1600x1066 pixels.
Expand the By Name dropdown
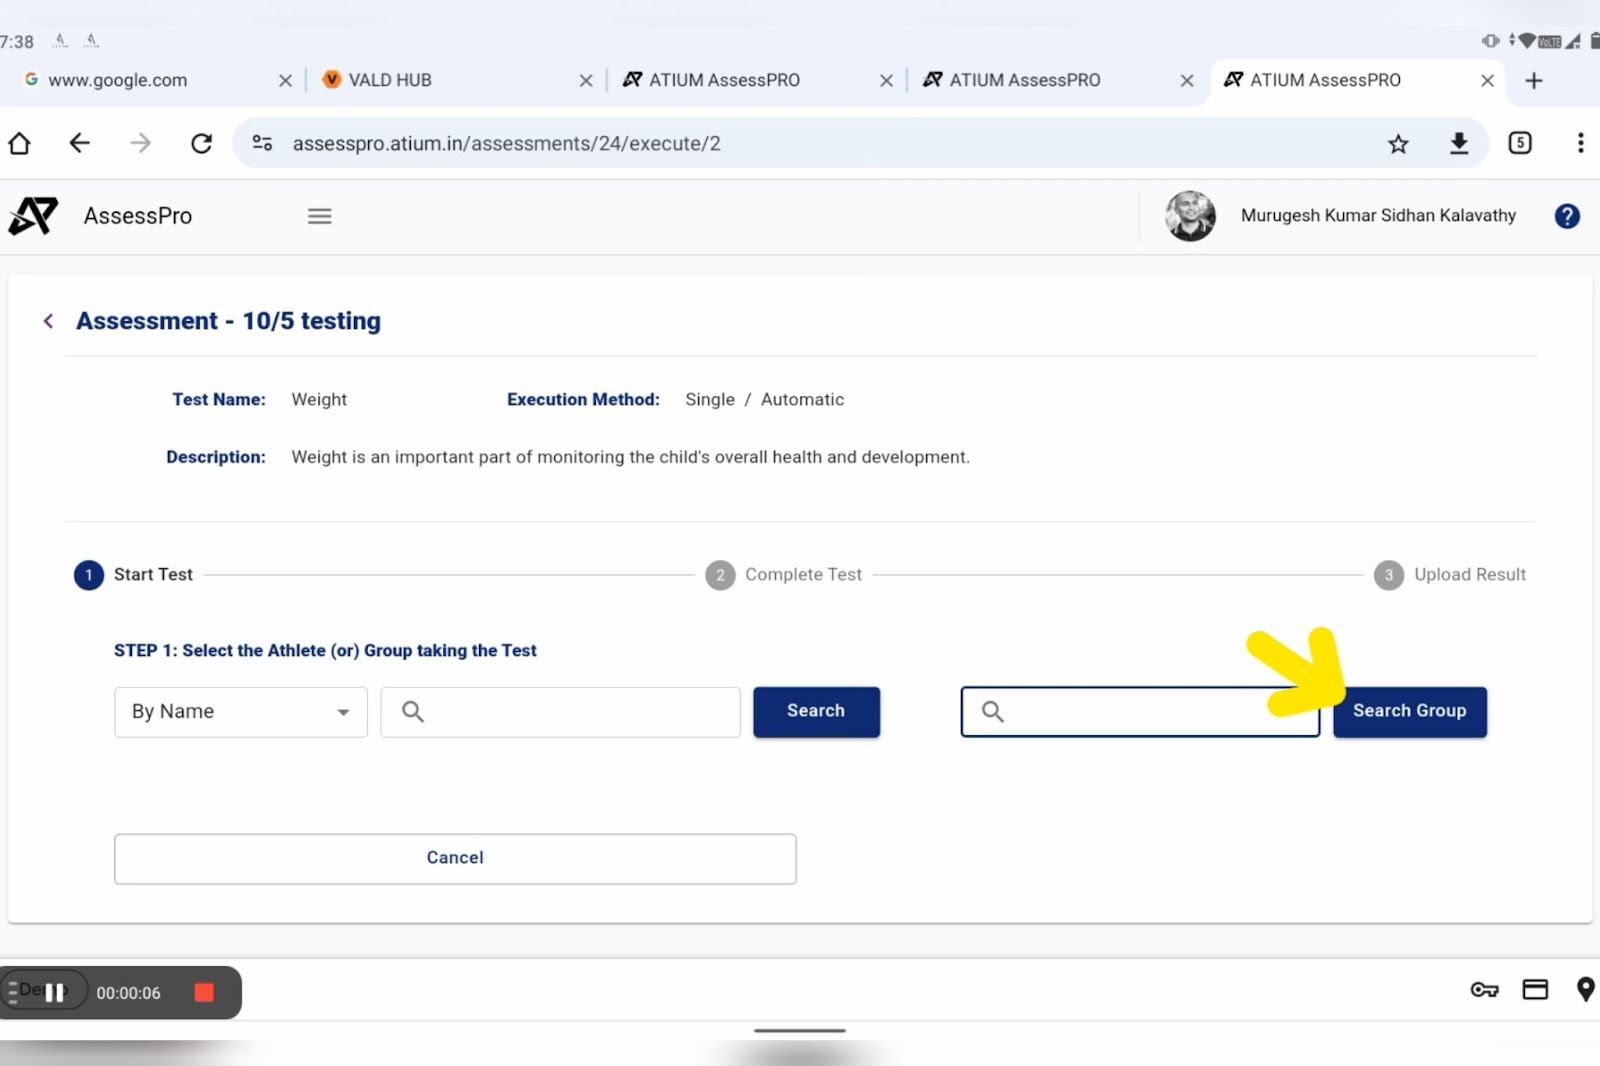[x=241, y=712]
